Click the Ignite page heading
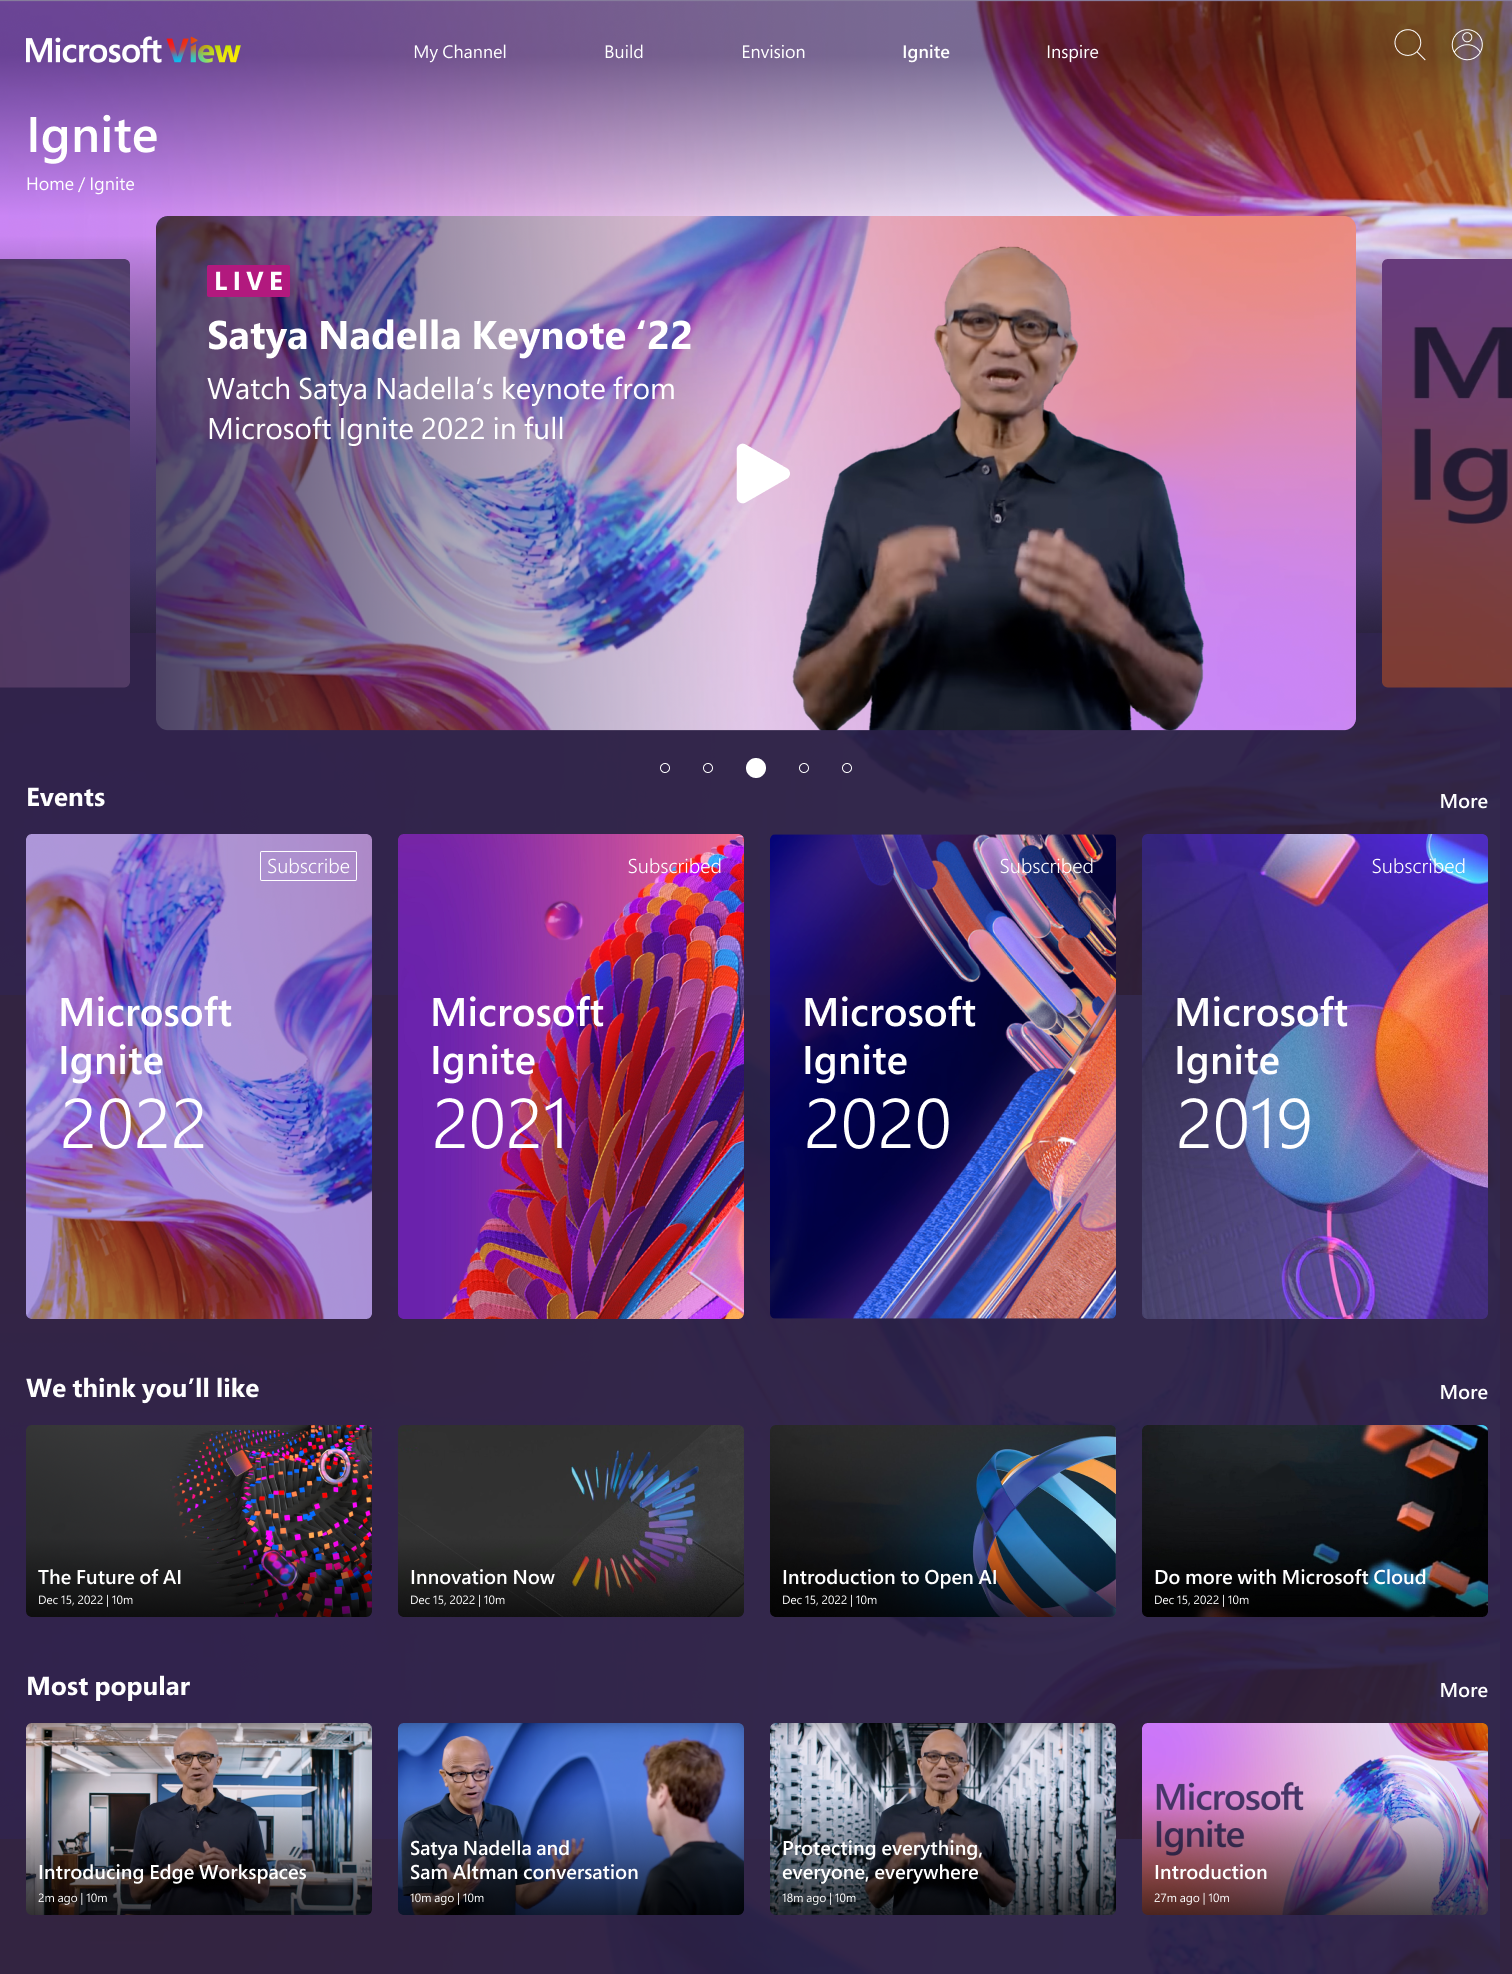 pos(92,136)
